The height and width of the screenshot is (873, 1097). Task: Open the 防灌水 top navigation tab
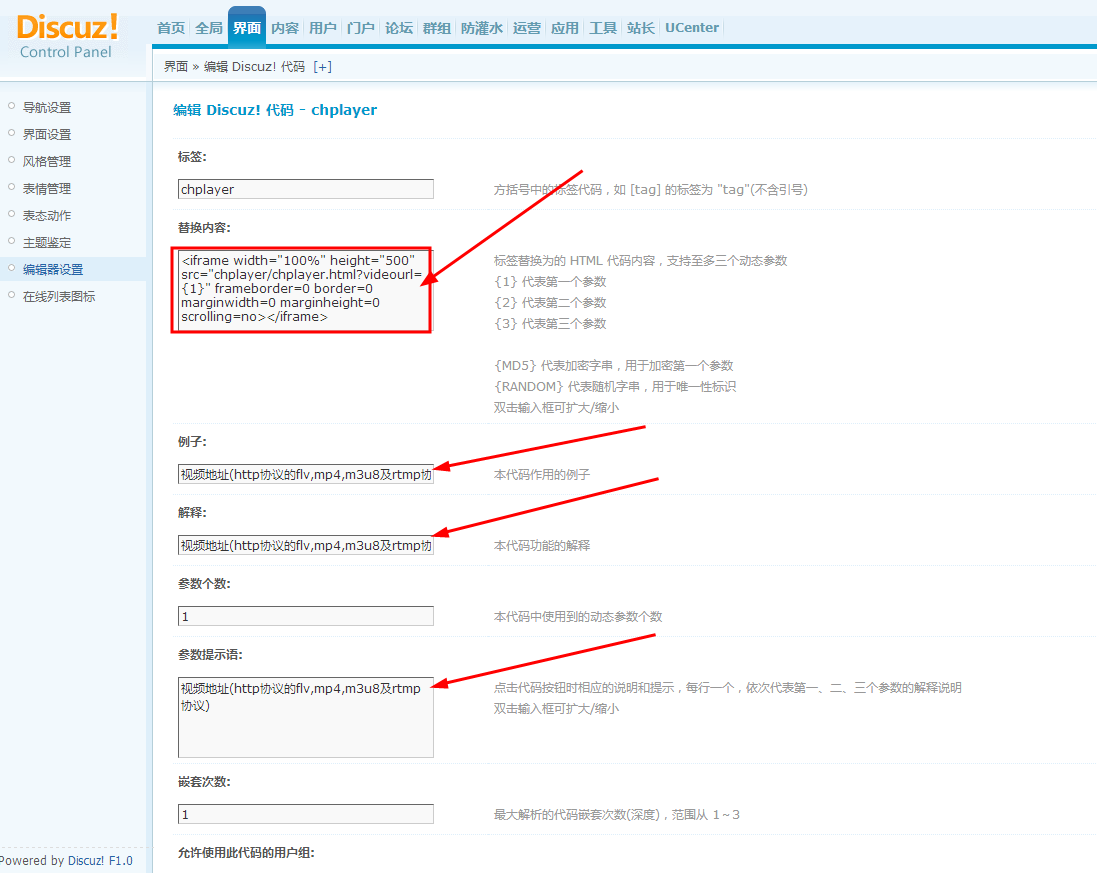[481, 28]
